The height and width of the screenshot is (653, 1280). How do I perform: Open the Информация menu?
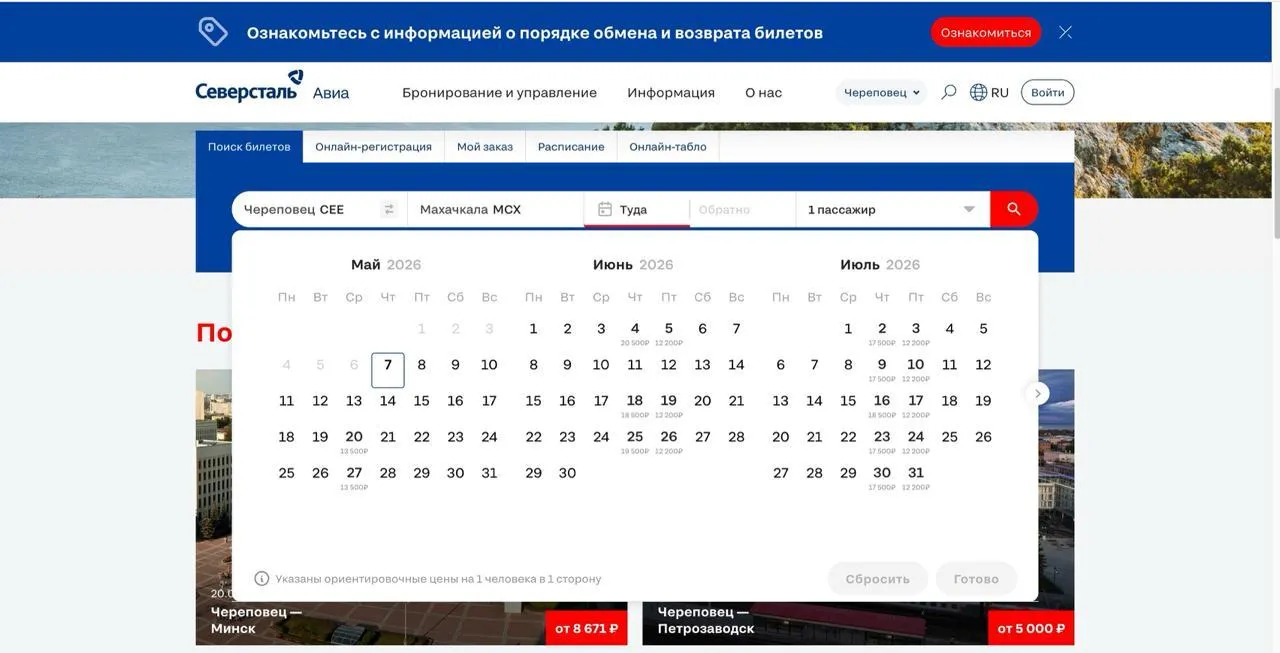(671, 92)
